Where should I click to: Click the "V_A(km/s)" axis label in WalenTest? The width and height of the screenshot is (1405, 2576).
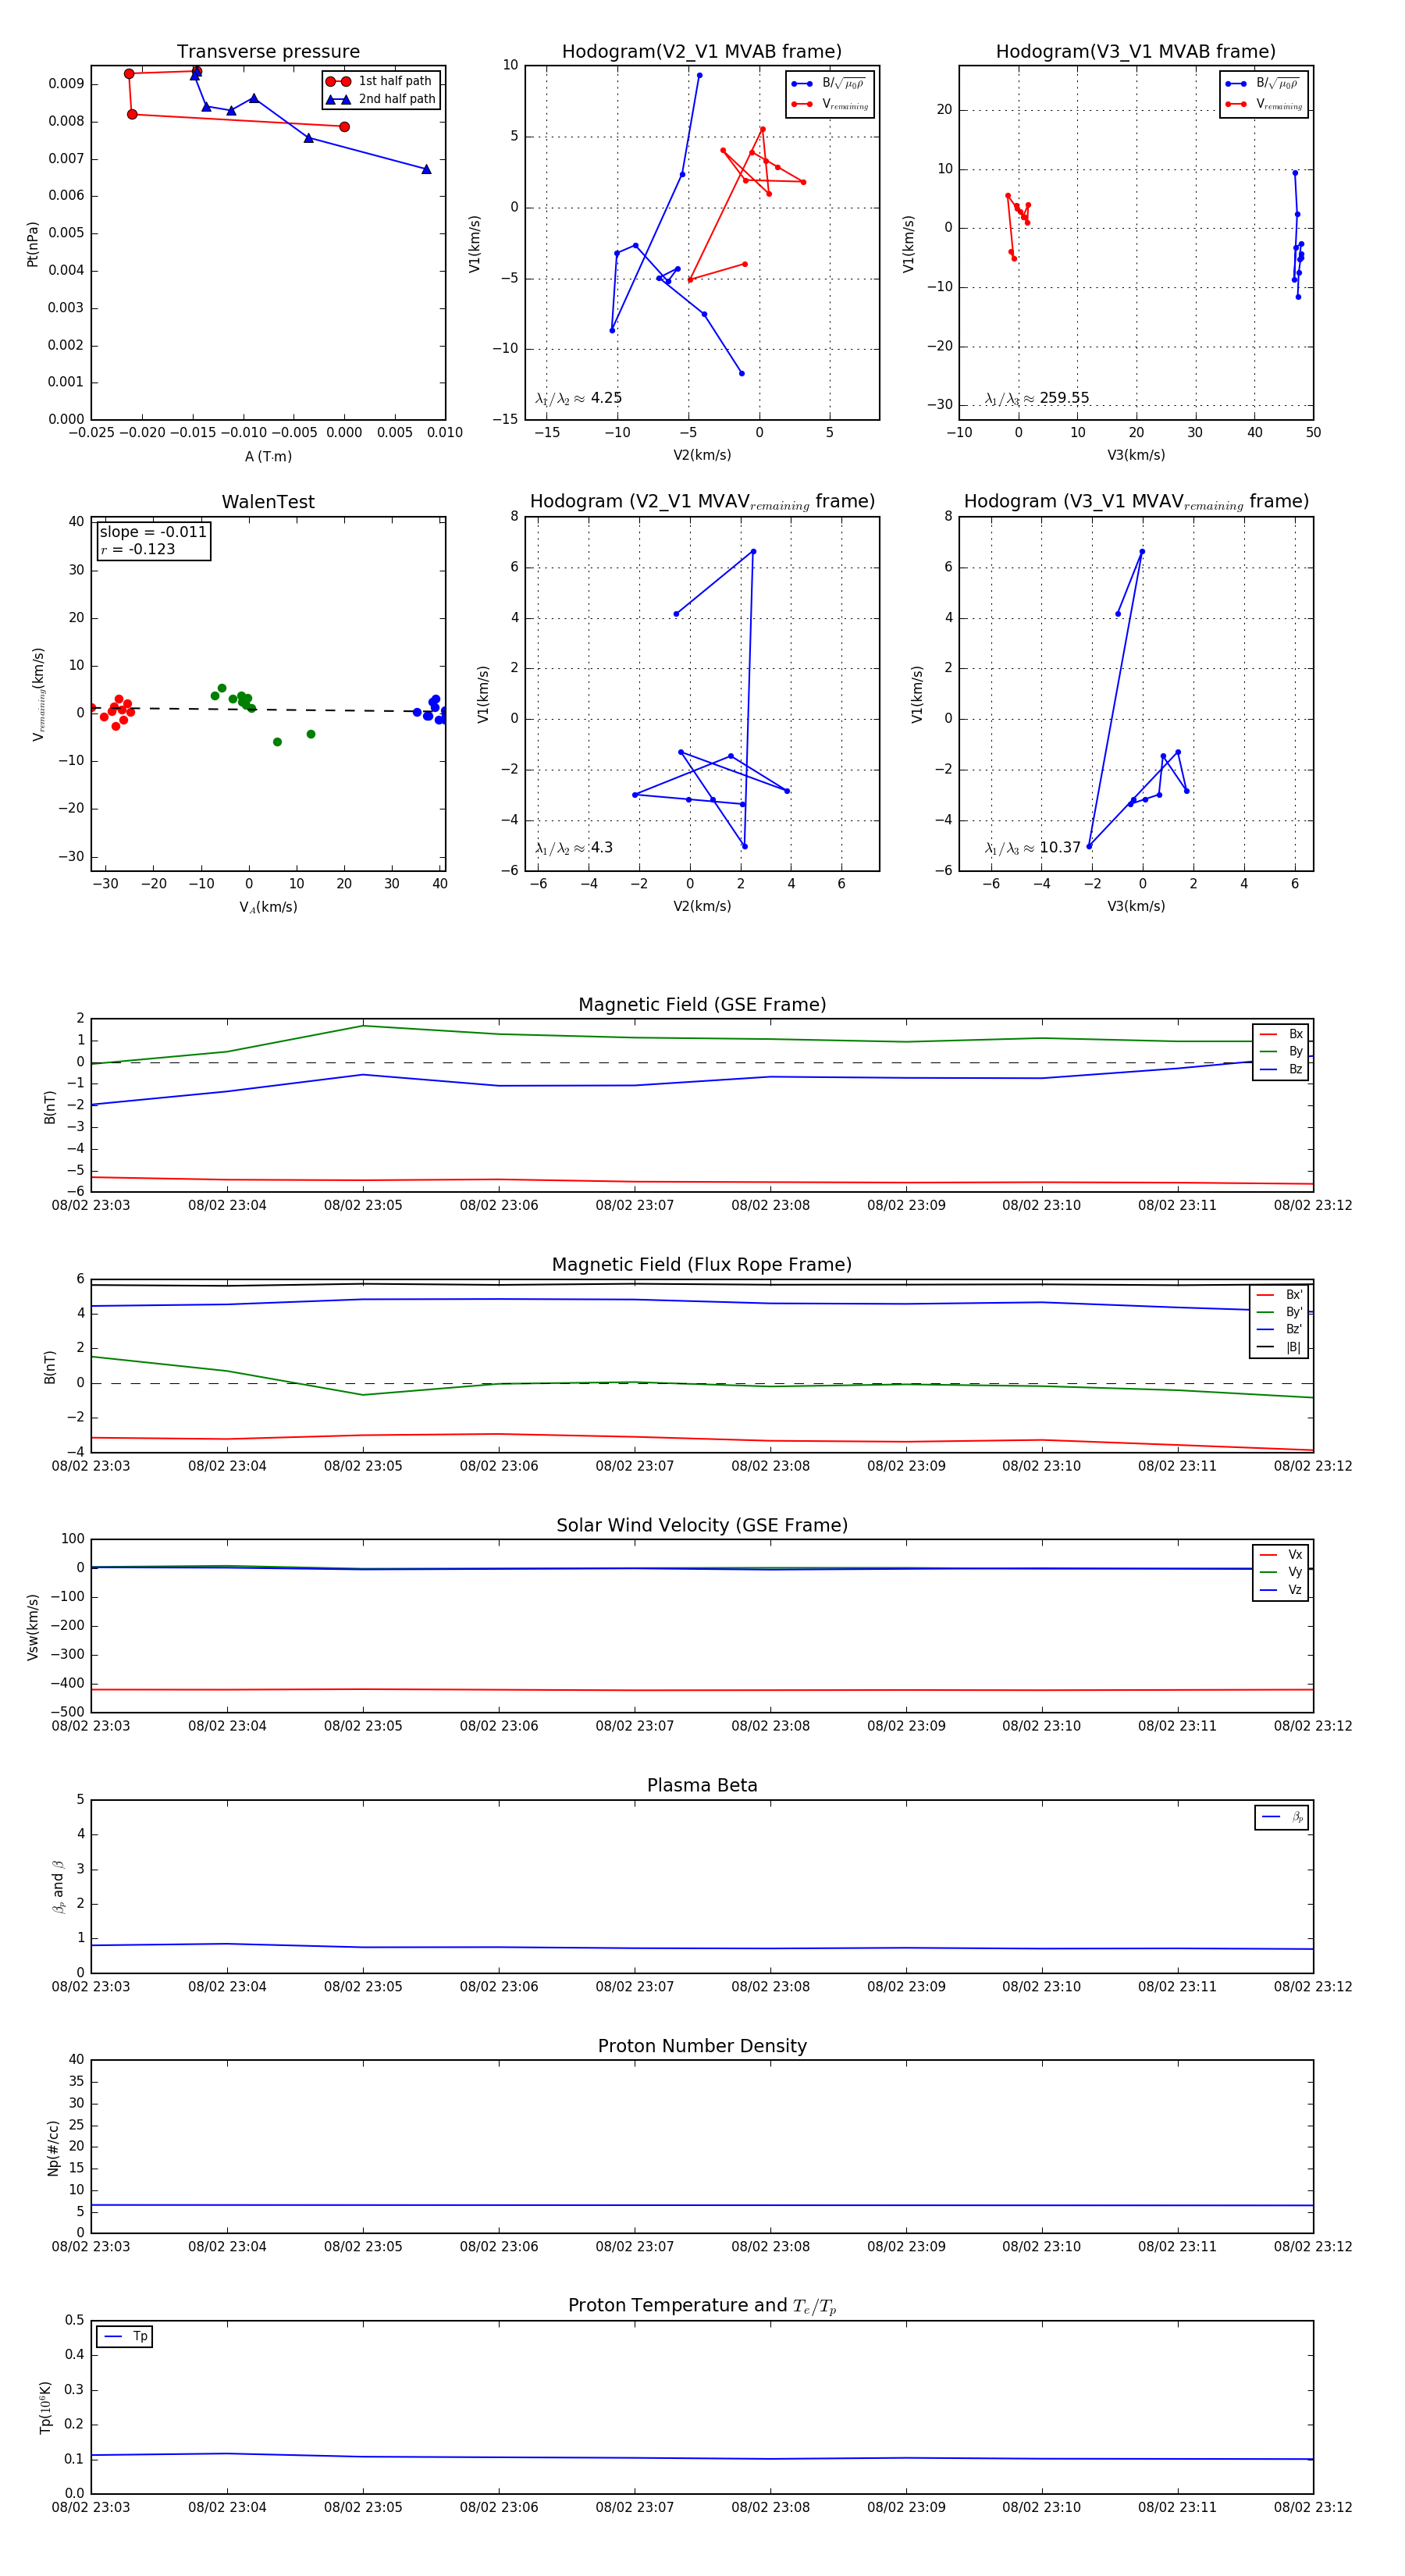tap(268, 907)
